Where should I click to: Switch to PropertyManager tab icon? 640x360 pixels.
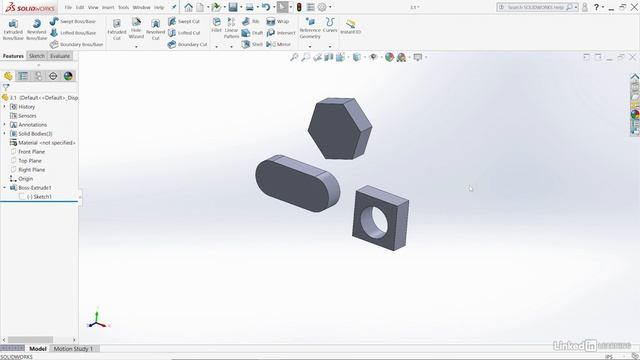pyautogui.click(x=23, y=76)
